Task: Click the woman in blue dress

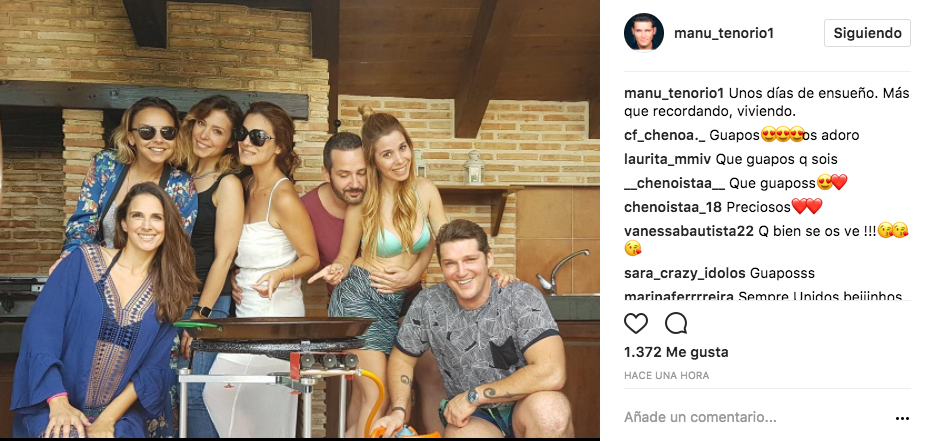Action: click(101, 315)
